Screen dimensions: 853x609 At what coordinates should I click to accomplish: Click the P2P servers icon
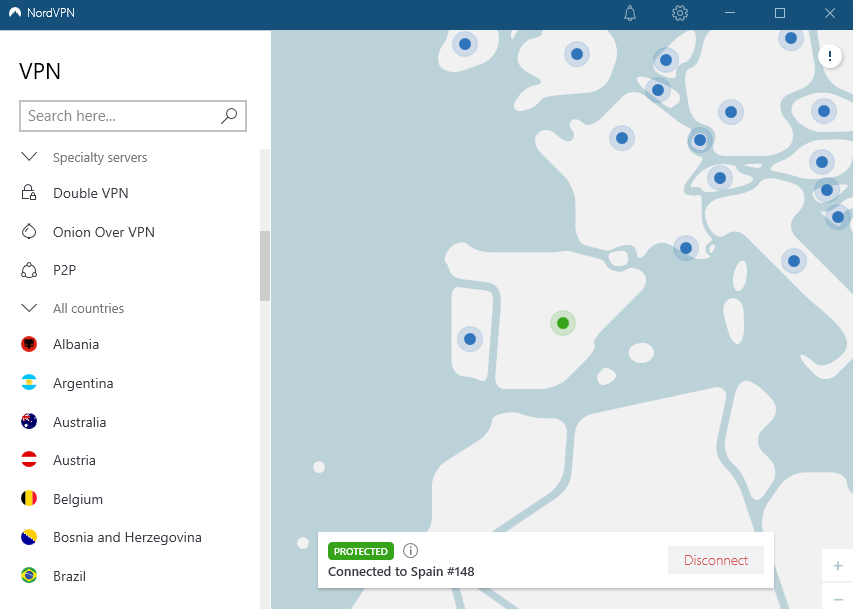click(29, 270)
